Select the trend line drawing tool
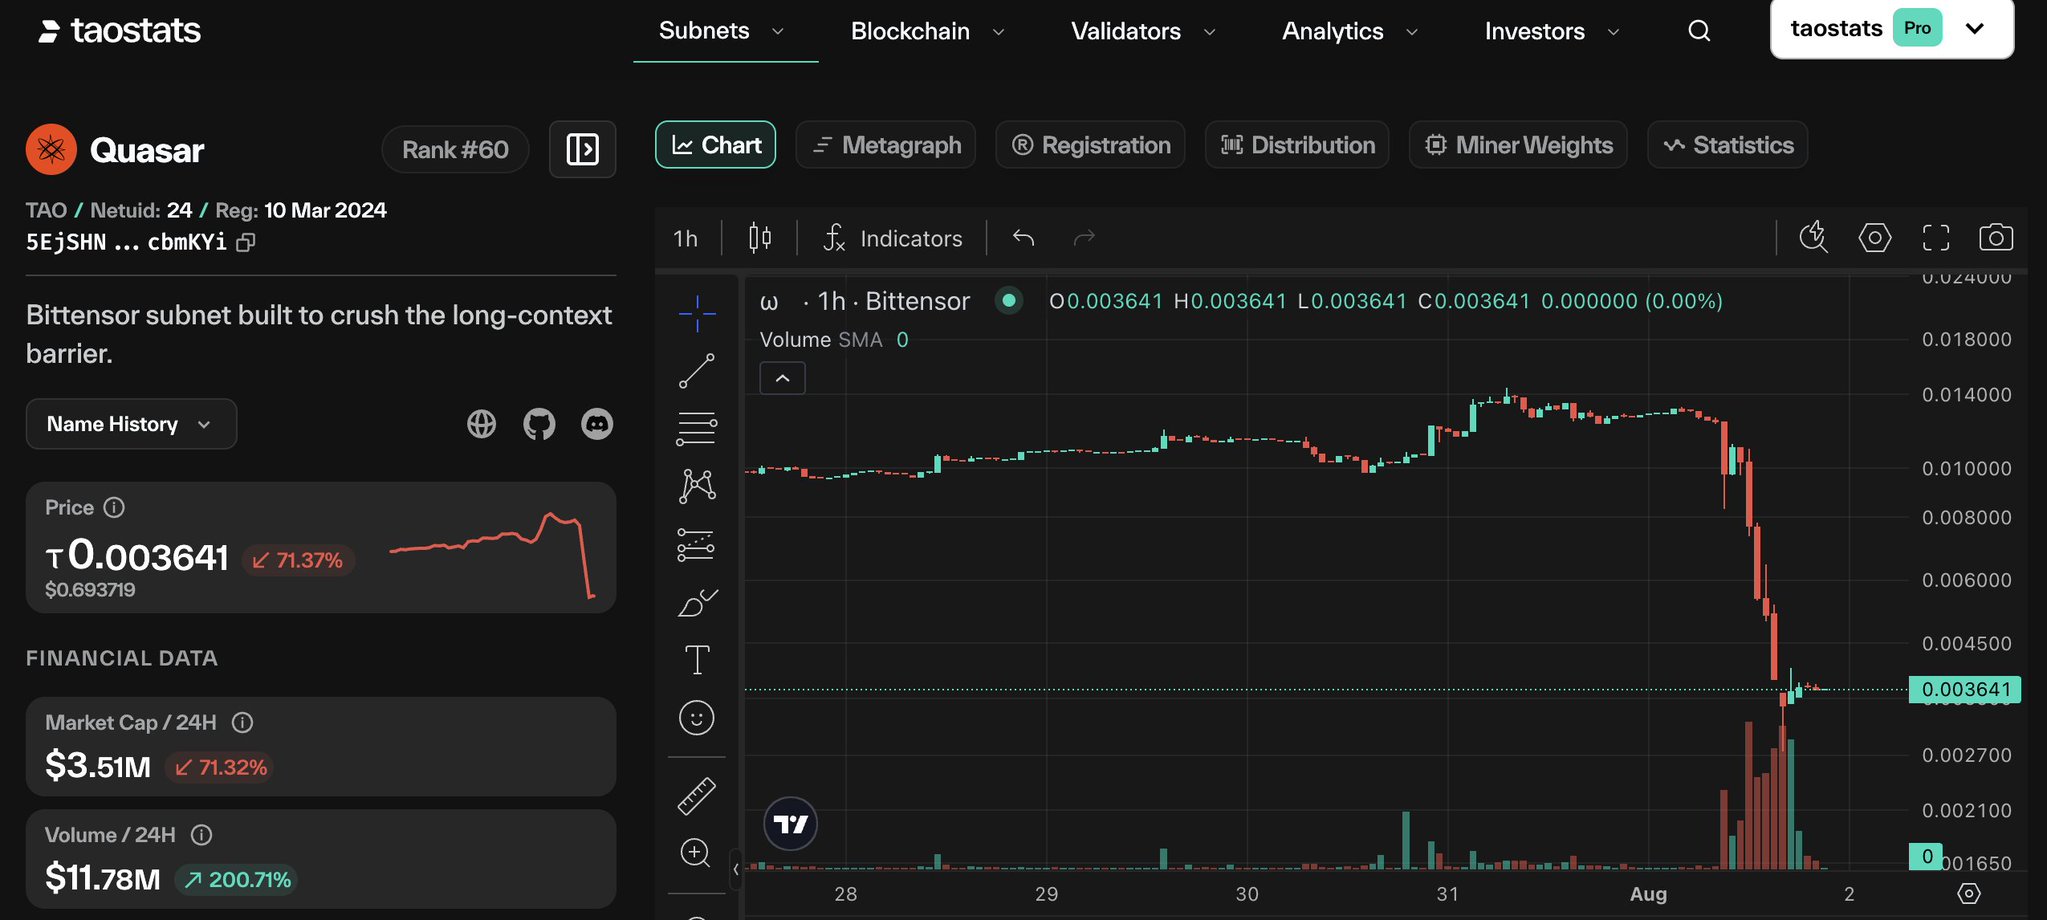 (x=697, y=371)
